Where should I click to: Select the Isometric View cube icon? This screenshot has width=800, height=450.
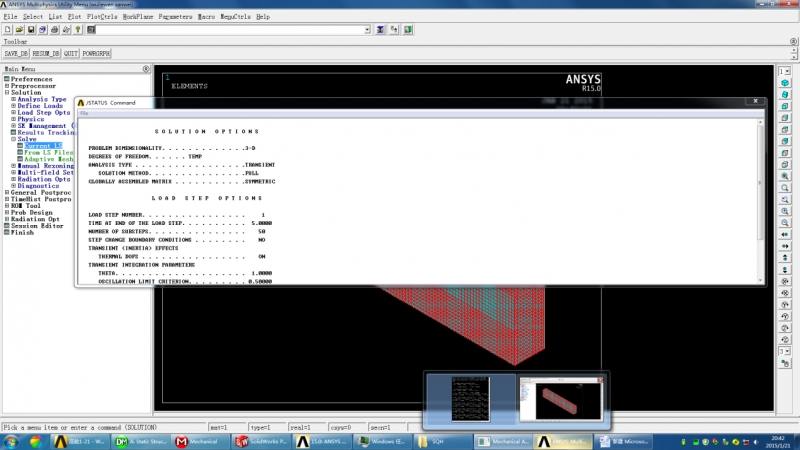[785, 83]
